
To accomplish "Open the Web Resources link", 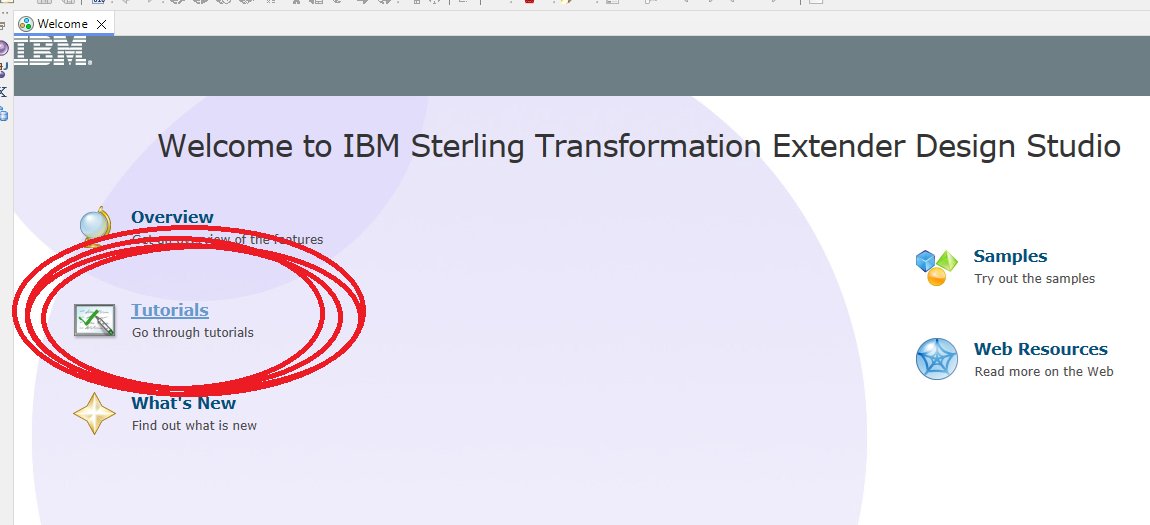I will pyautogui.click(x=1041, y=349).
